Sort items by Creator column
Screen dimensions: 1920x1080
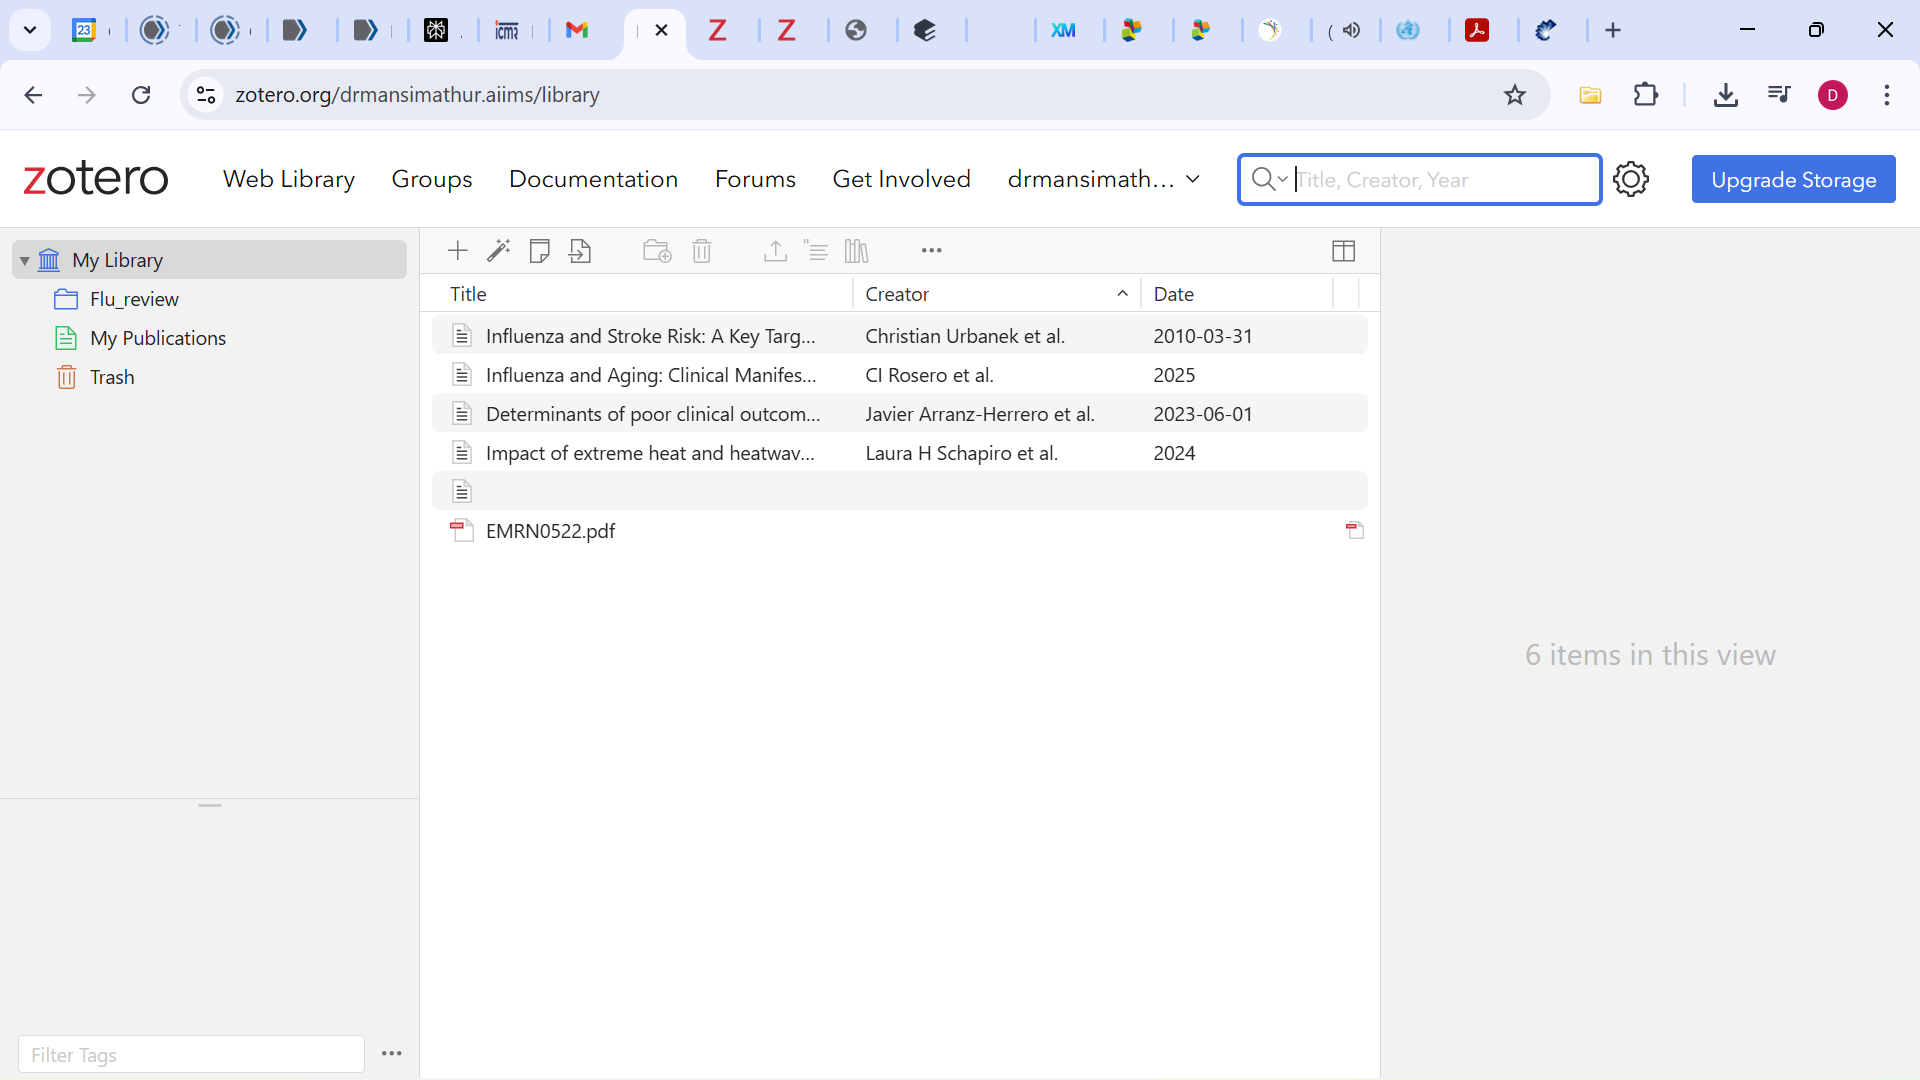pyautogui.click(x=897, y=294)
